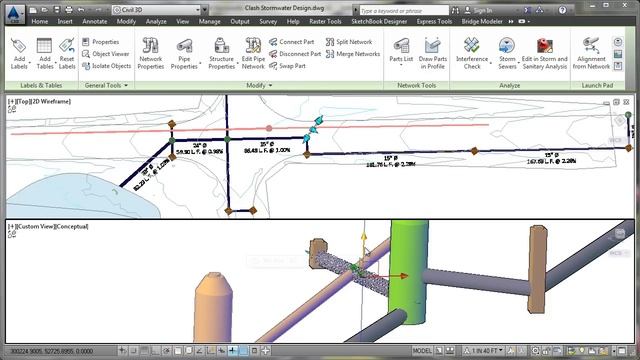Click Connect Part
This screenshot has height=360, width=640.
pyautogui.click(x=291, y=42)
